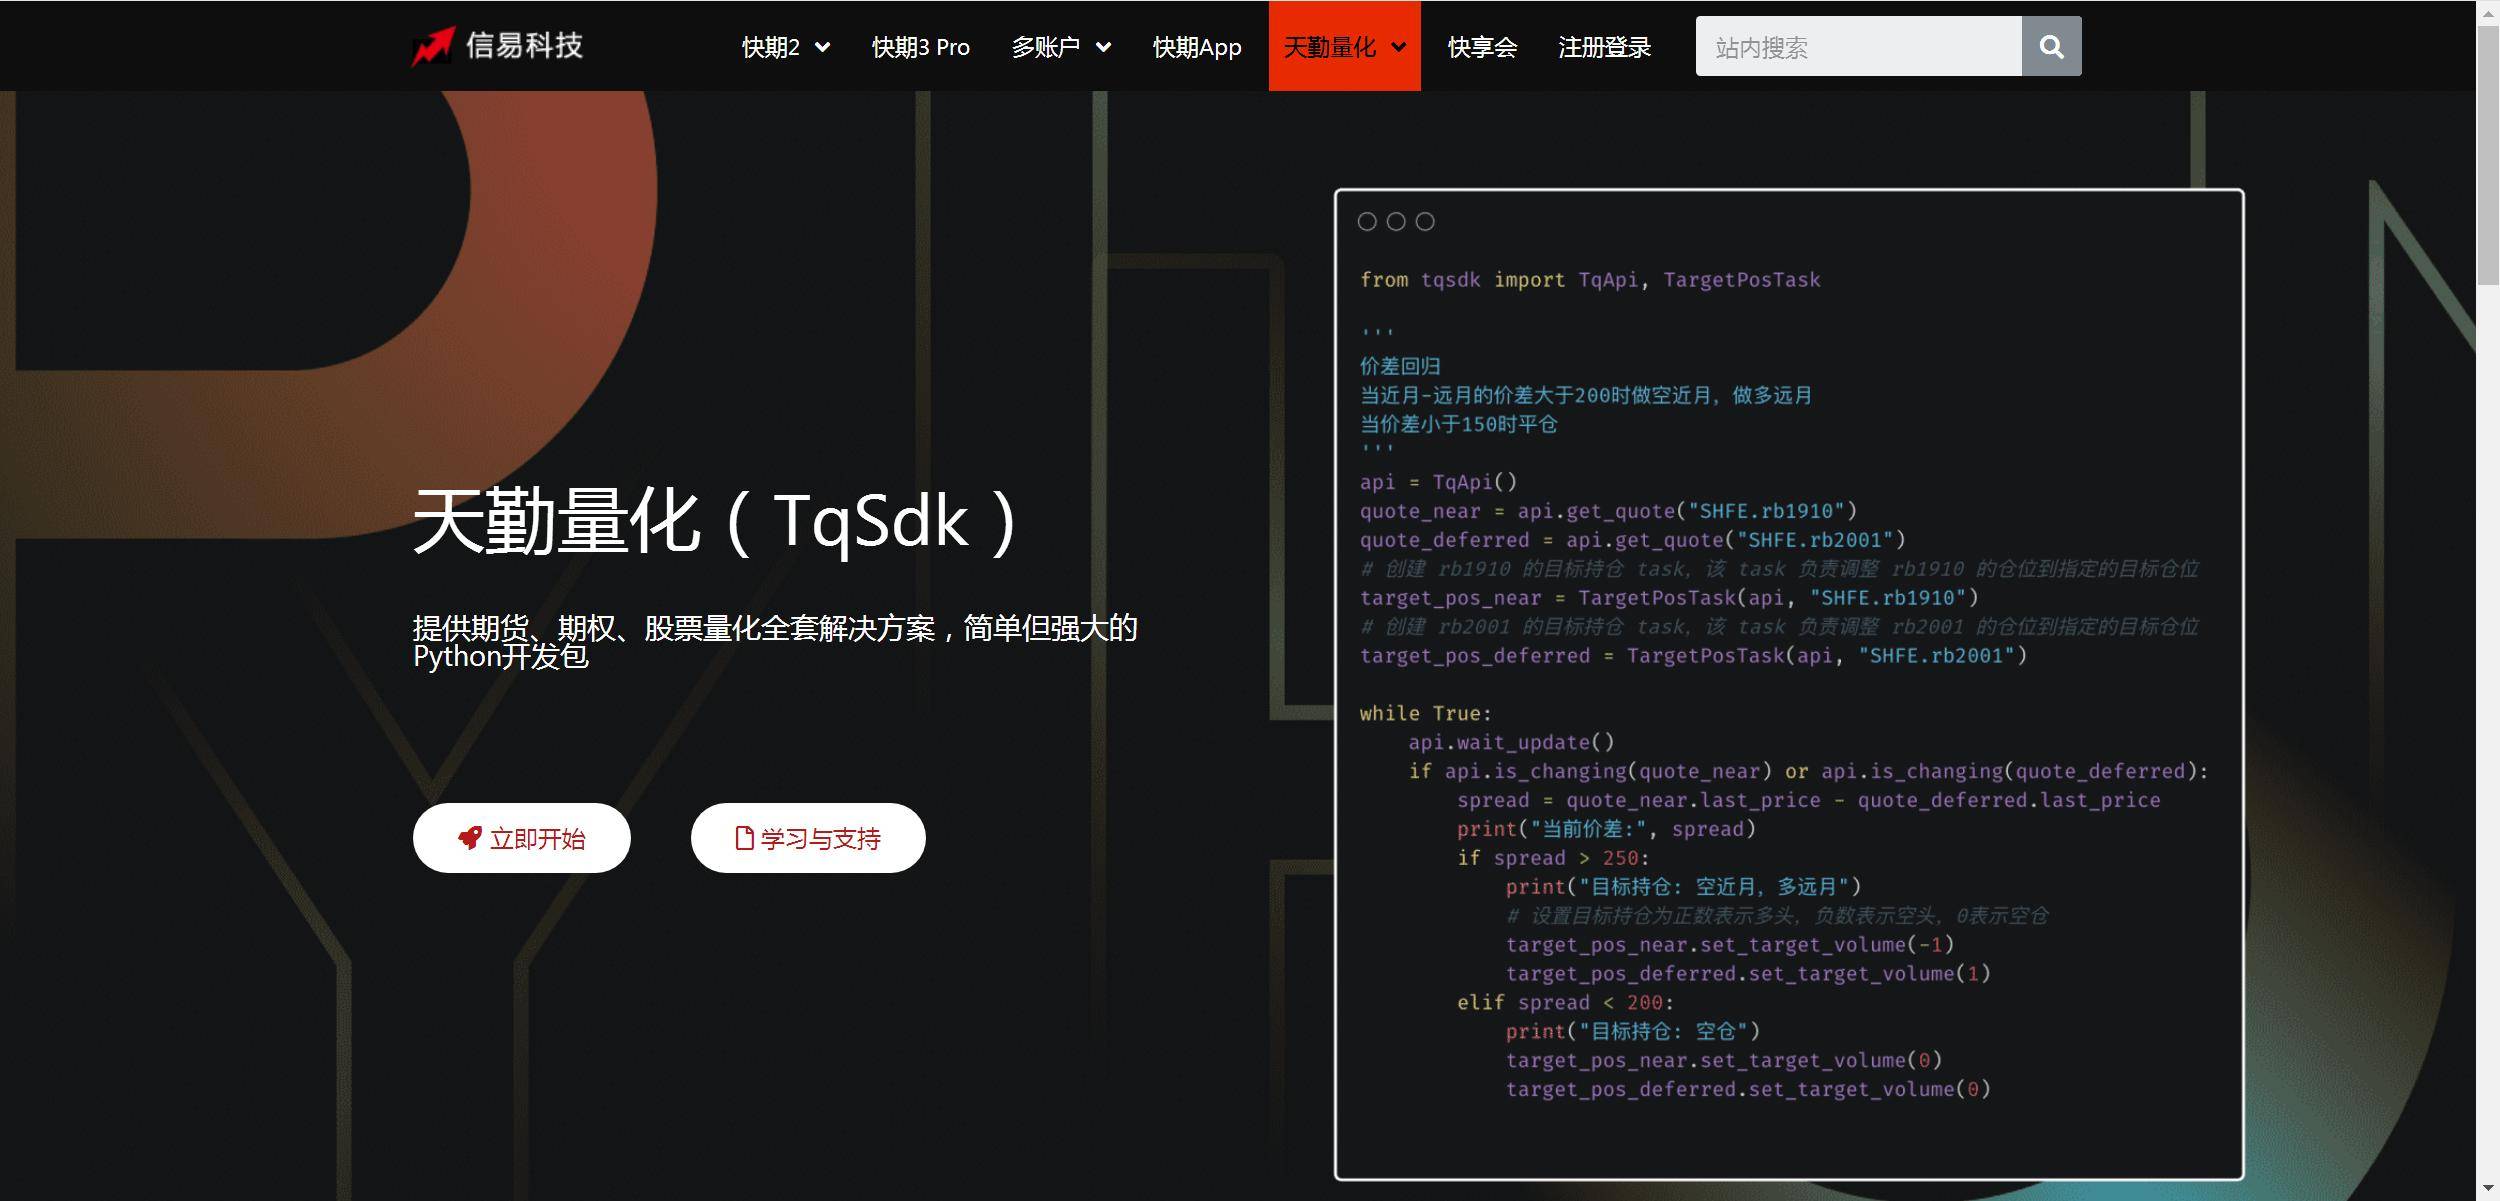The image size is (2500, 1201).
Task: Click the 'api.wait_update()' code line
Action: point(1511,742)
